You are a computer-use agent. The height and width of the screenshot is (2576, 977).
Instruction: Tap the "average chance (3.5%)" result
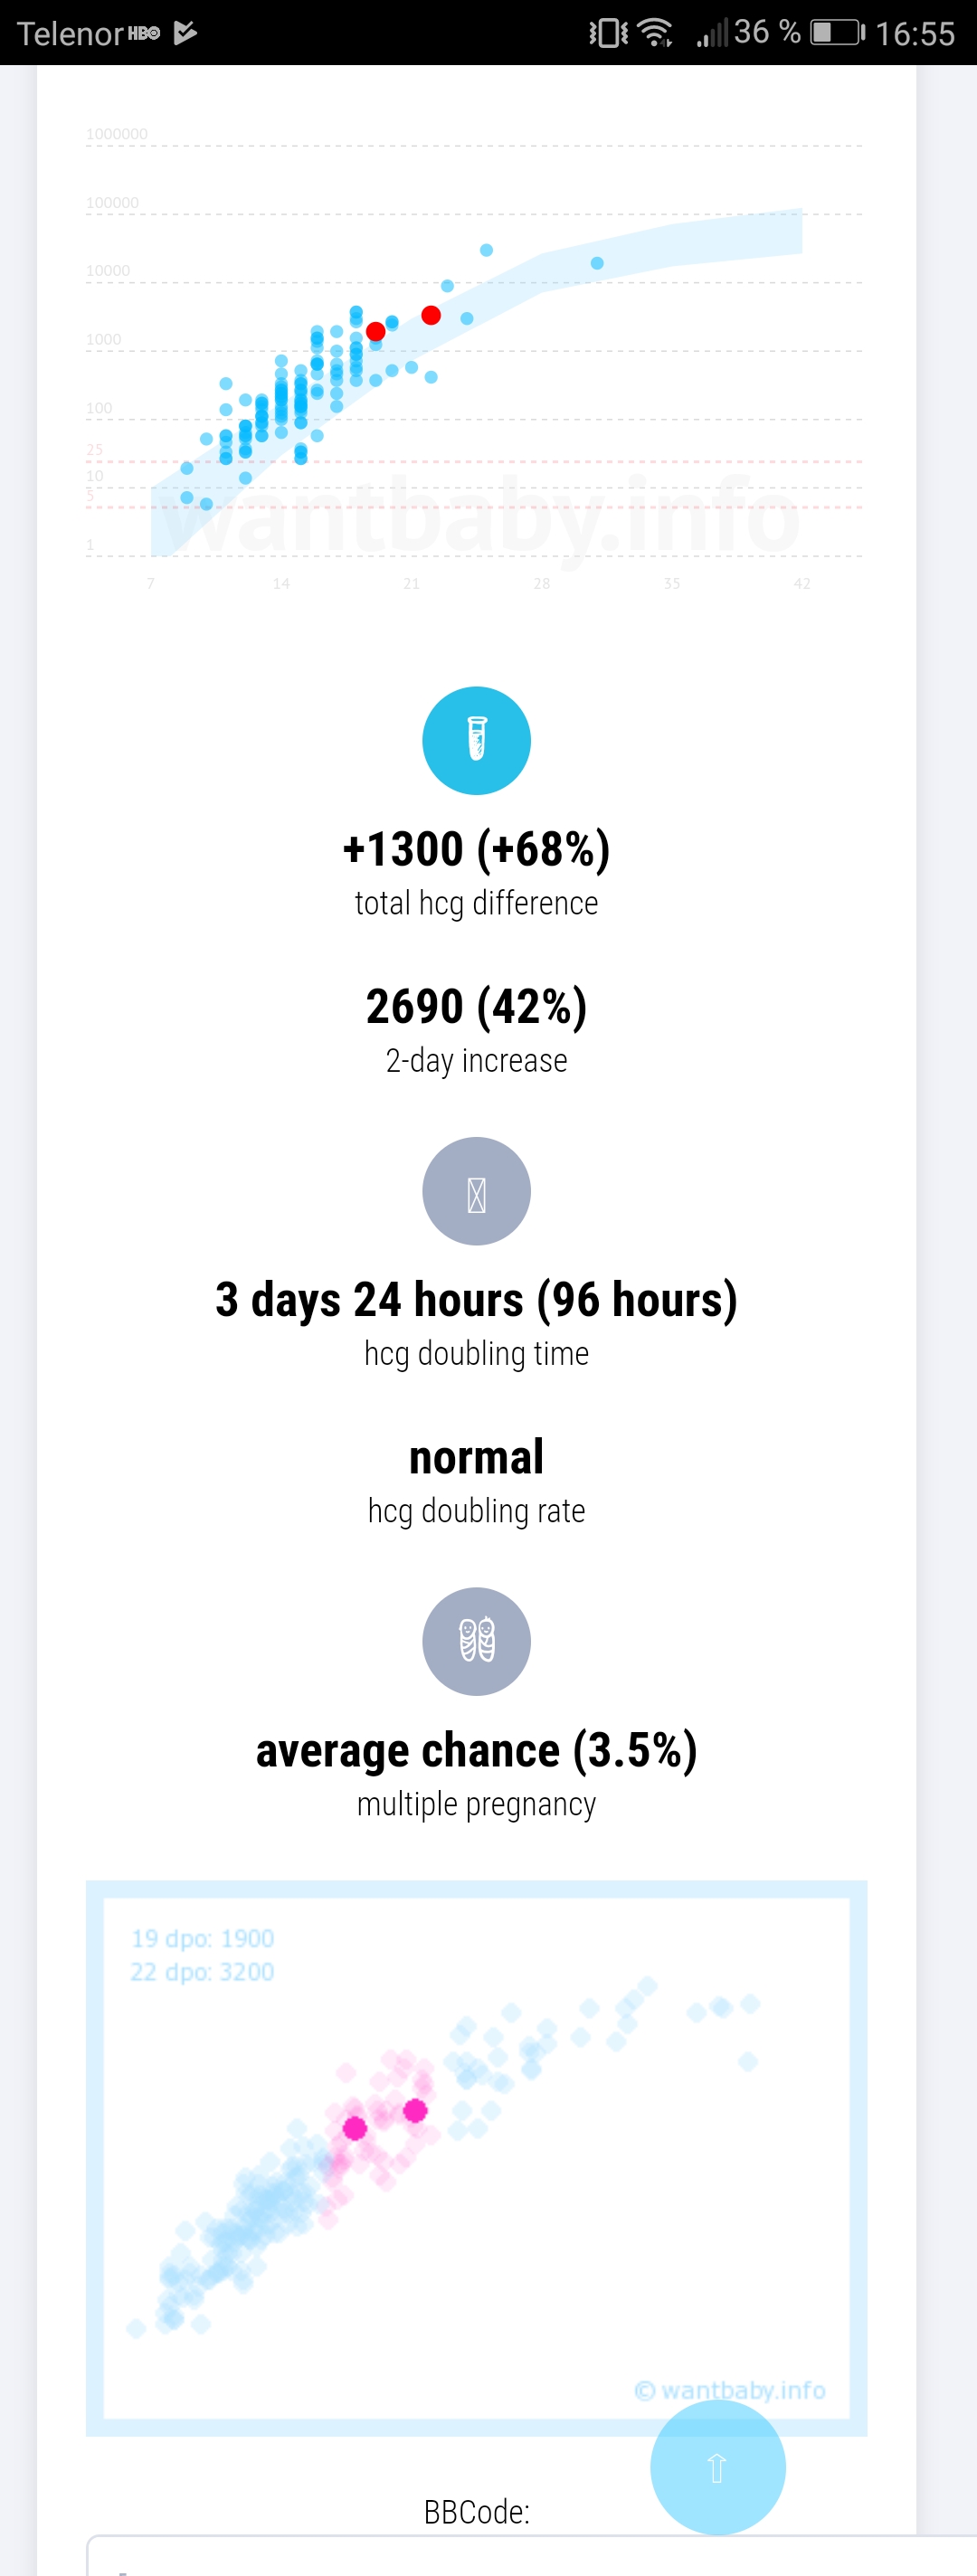click(x=476, y=1750)
